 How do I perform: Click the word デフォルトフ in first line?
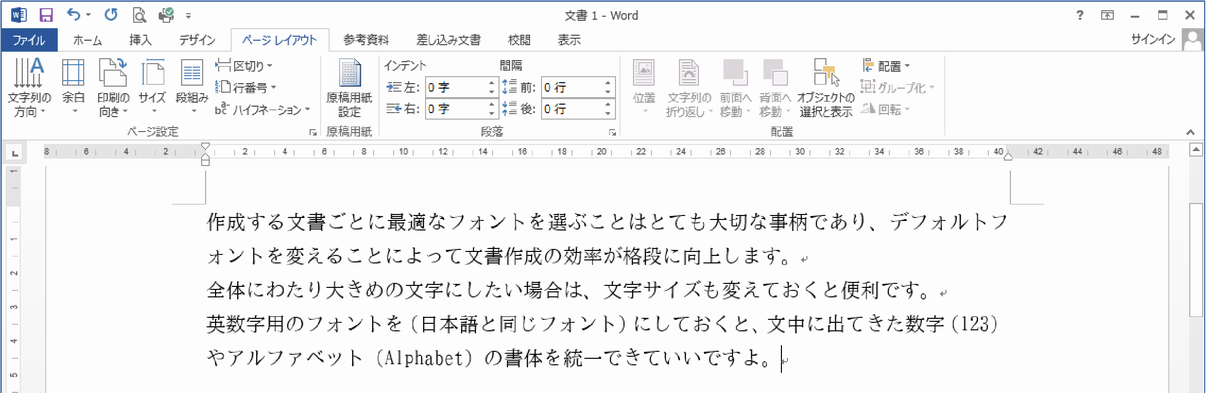[949, 221]
